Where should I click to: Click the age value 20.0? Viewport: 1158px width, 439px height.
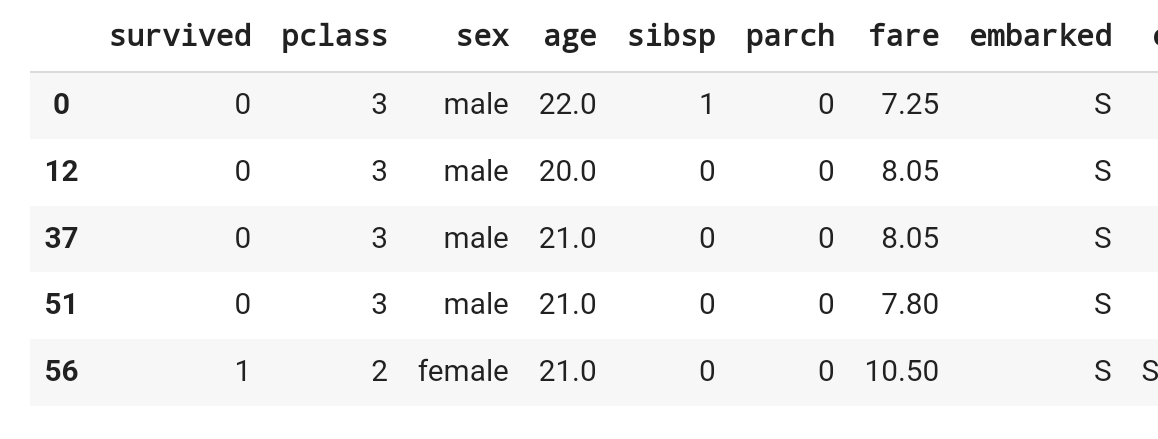[x=567, y=171]
